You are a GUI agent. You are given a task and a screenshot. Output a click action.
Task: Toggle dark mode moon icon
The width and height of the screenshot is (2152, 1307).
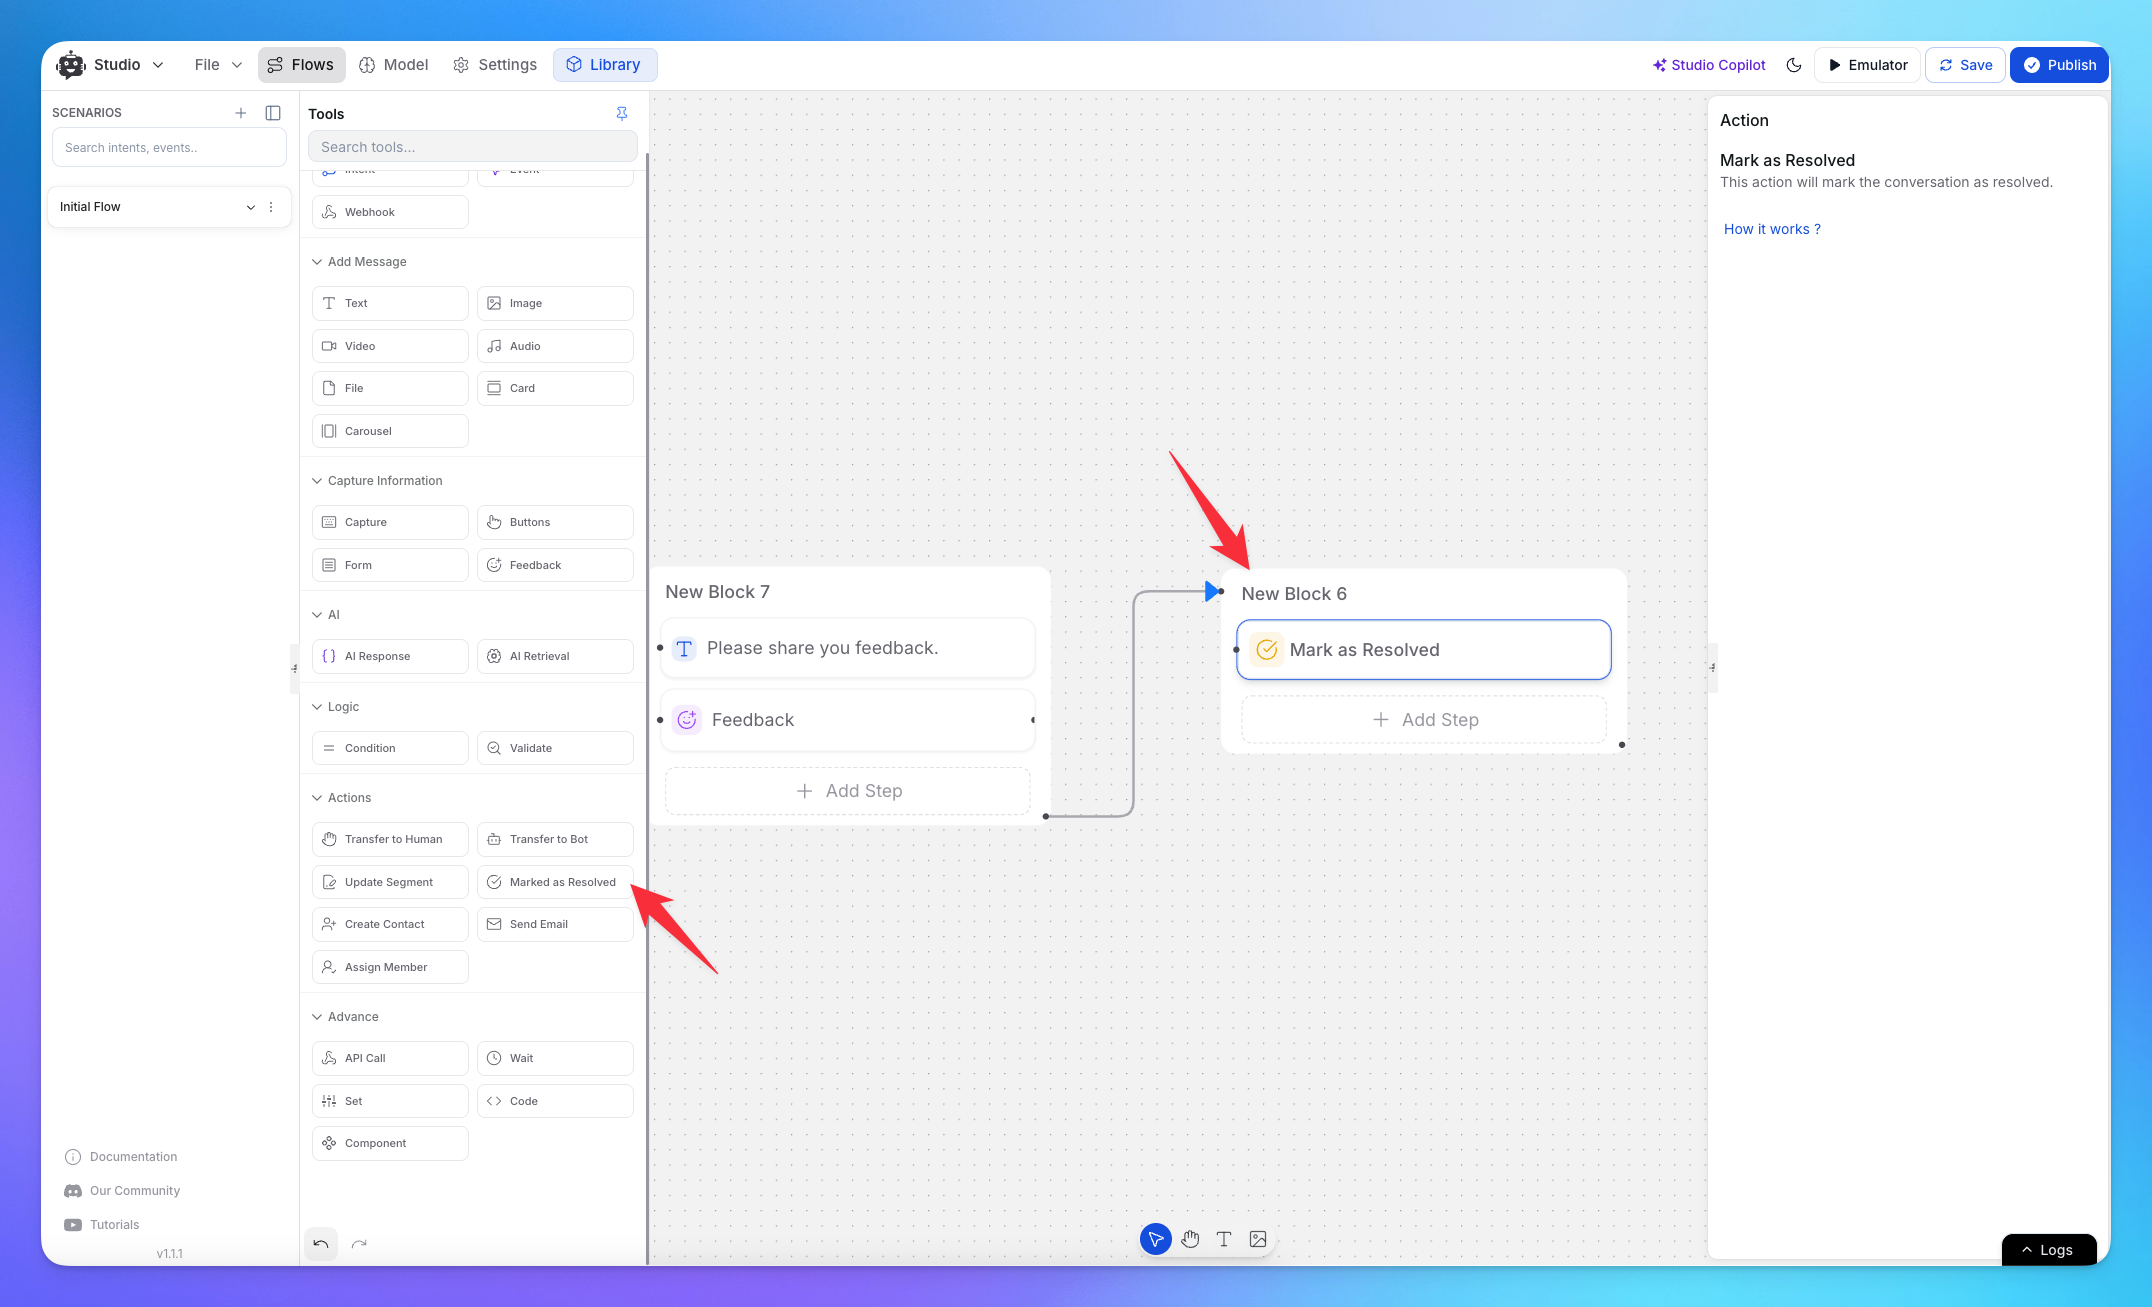coord(1794,65)
